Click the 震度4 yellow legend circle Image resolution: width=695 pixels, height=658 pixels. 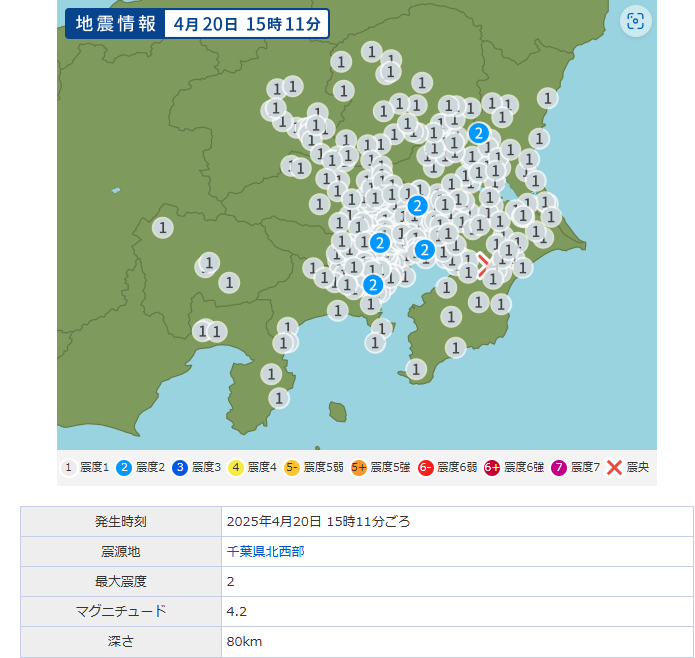tap(236, 467)
